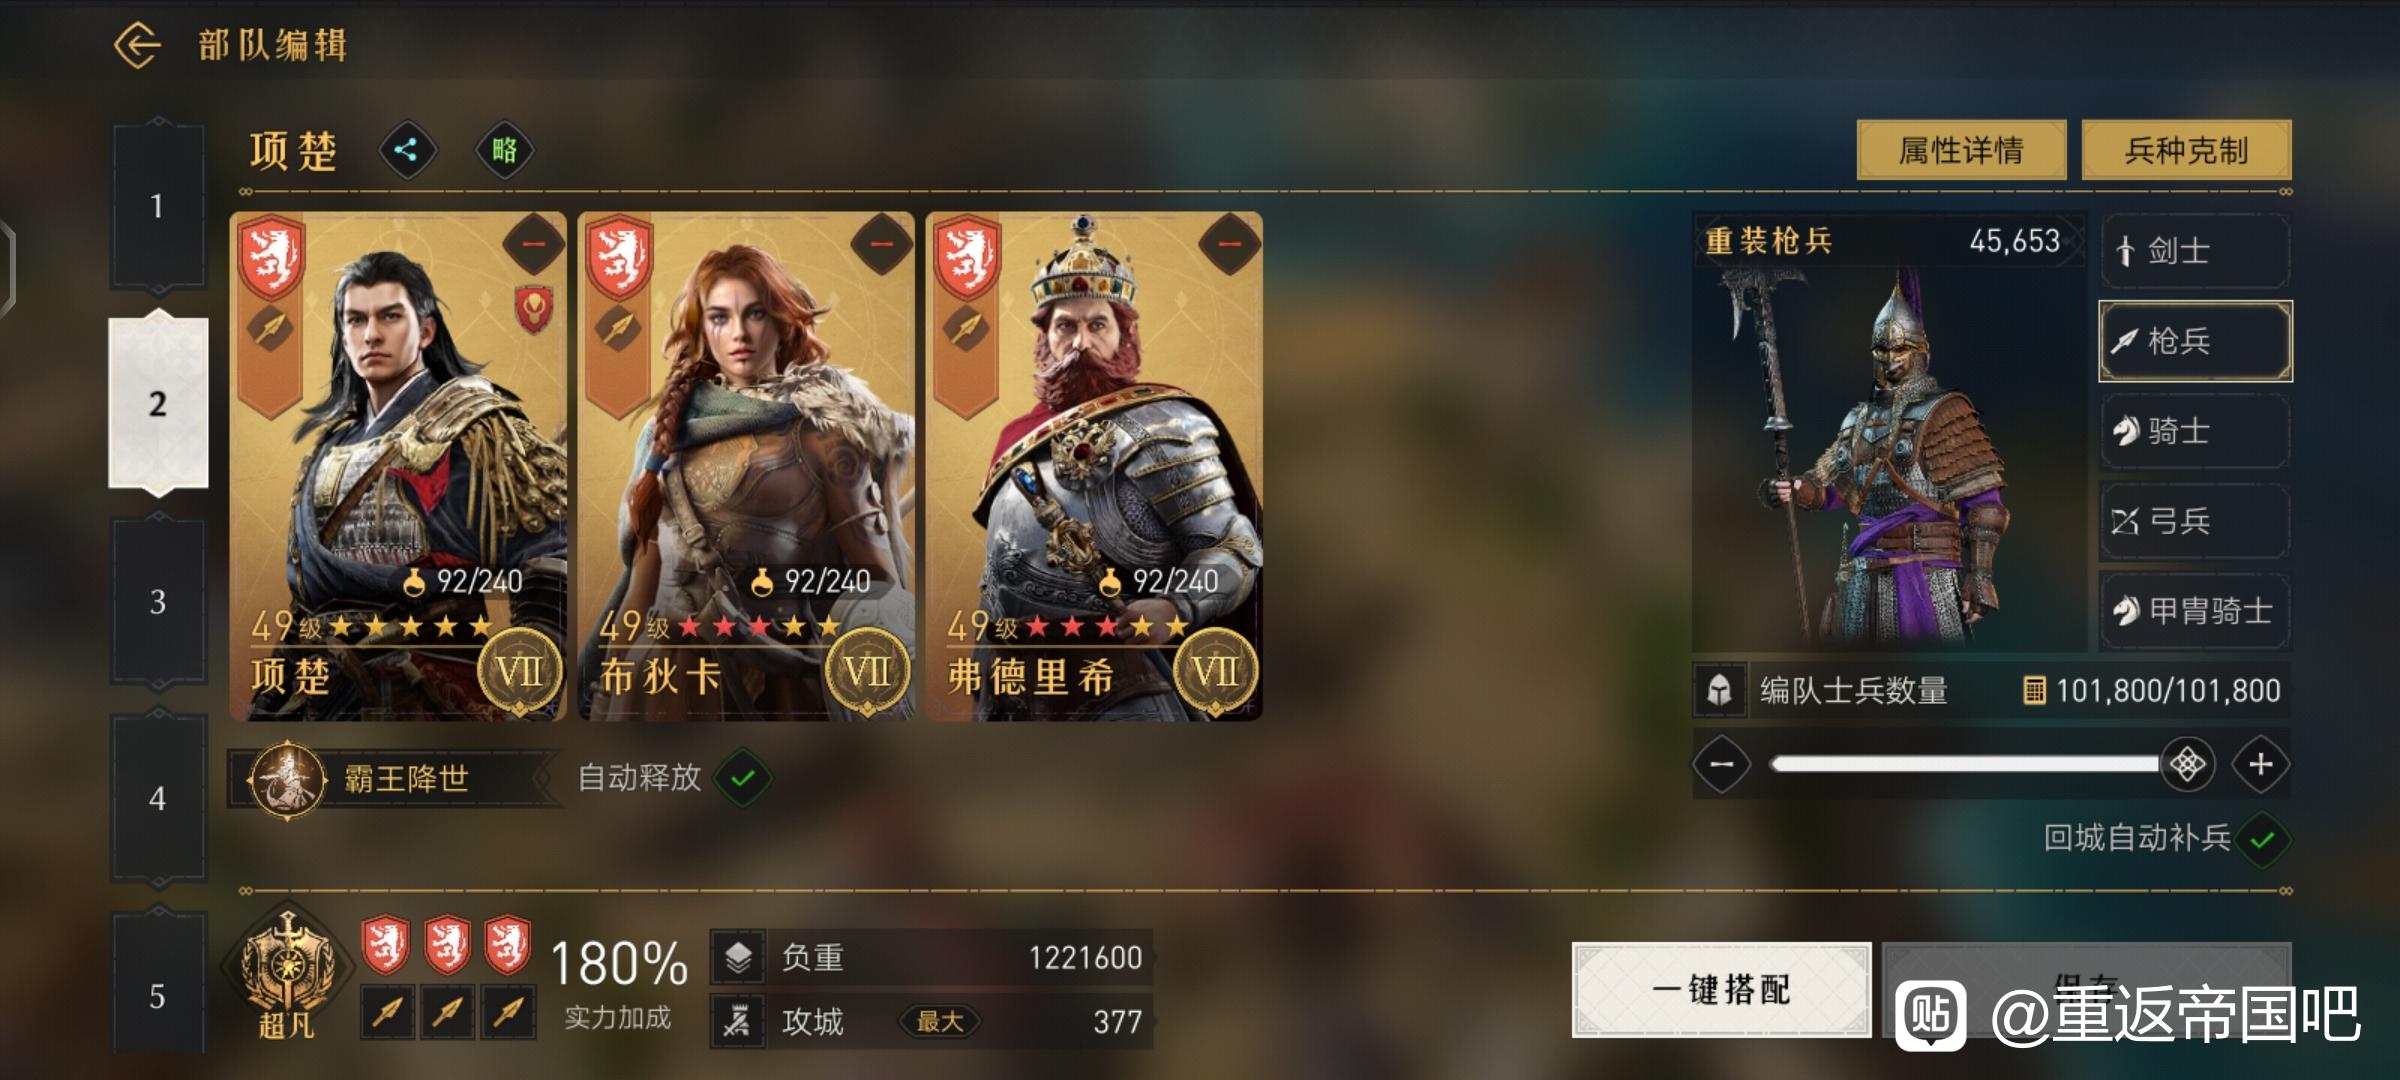The image size is (2400, 1080).
Task: Open the 霸王降世 skill icon
Action: tap(288, 780)
